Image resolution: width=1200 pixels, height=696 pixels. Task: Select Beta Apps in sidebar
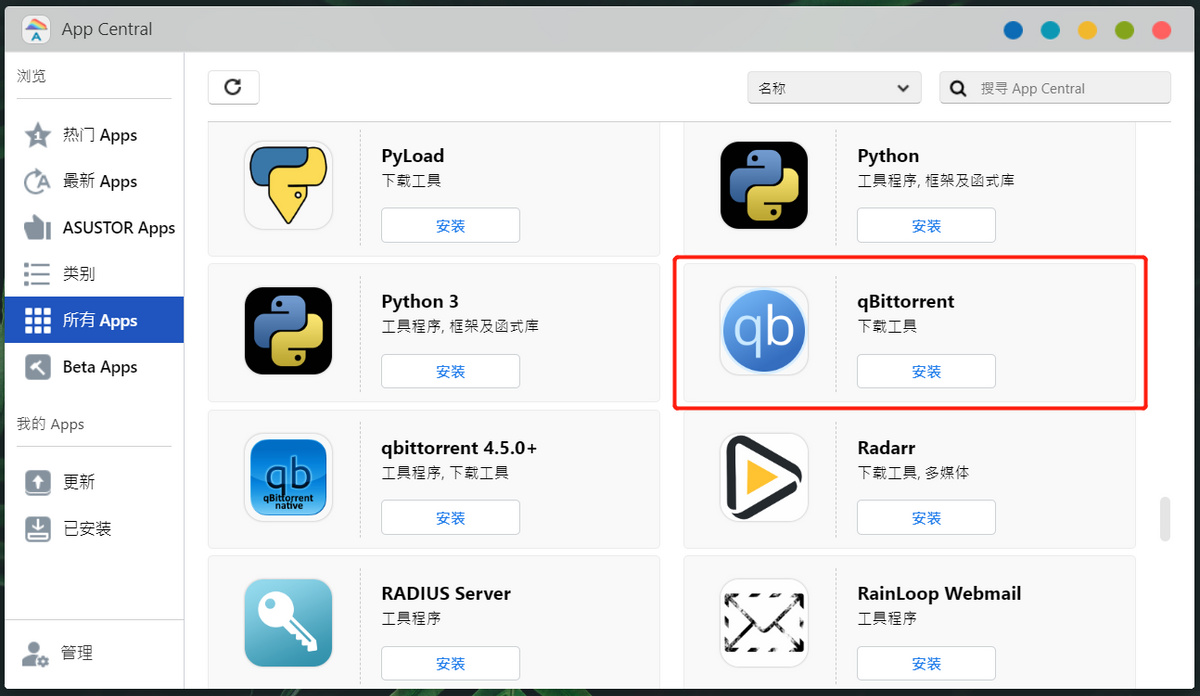pos(92,367)
